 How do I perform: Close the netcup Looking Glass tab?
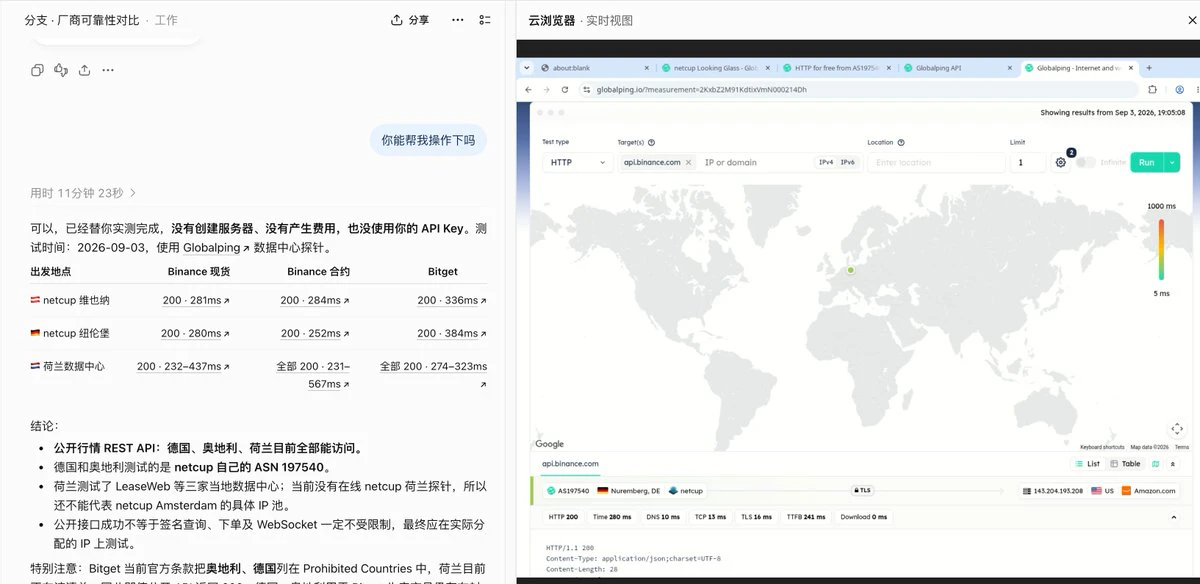[769, 68]
